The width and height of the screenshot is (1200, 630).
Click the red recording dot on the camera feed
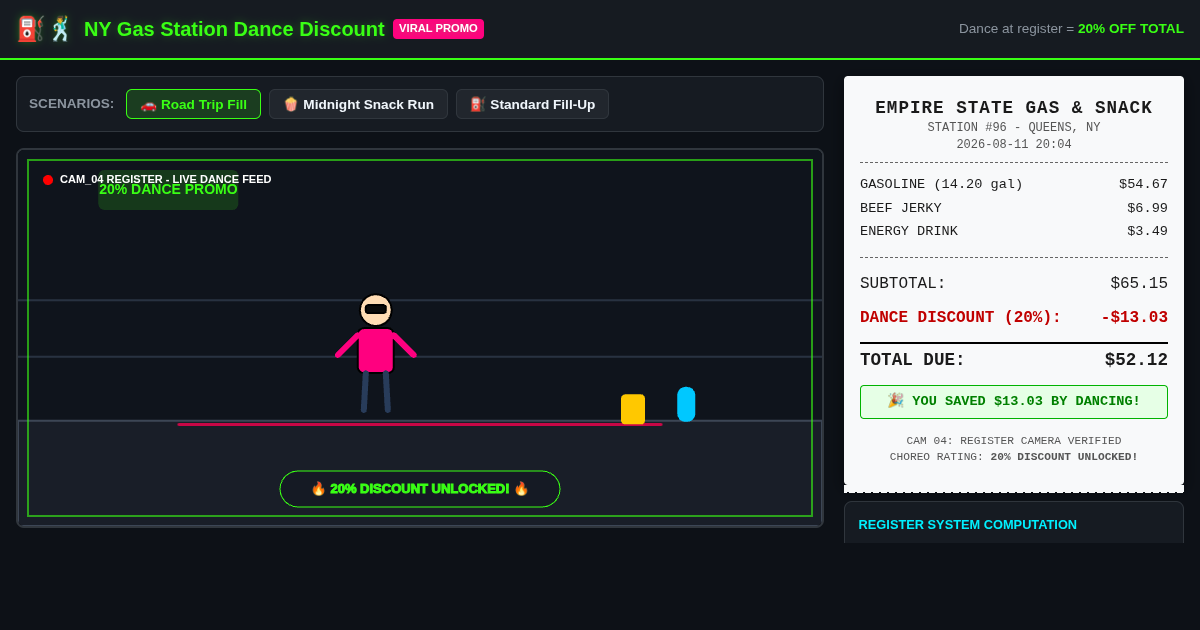pyautogui.click(x=48, y=180)
